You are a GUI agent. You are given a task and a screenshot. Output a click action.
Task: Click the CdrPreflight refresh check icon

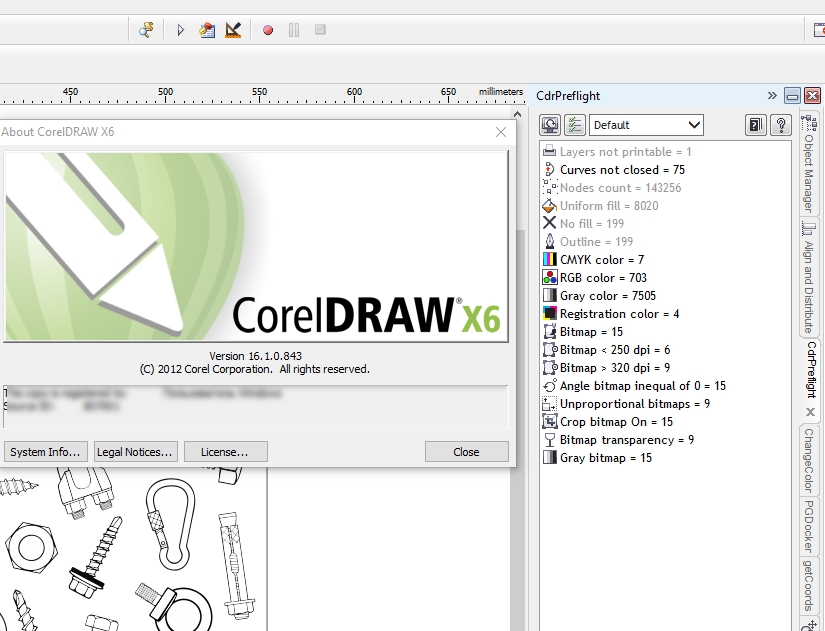pyautogui.click(x=550, y=125)
